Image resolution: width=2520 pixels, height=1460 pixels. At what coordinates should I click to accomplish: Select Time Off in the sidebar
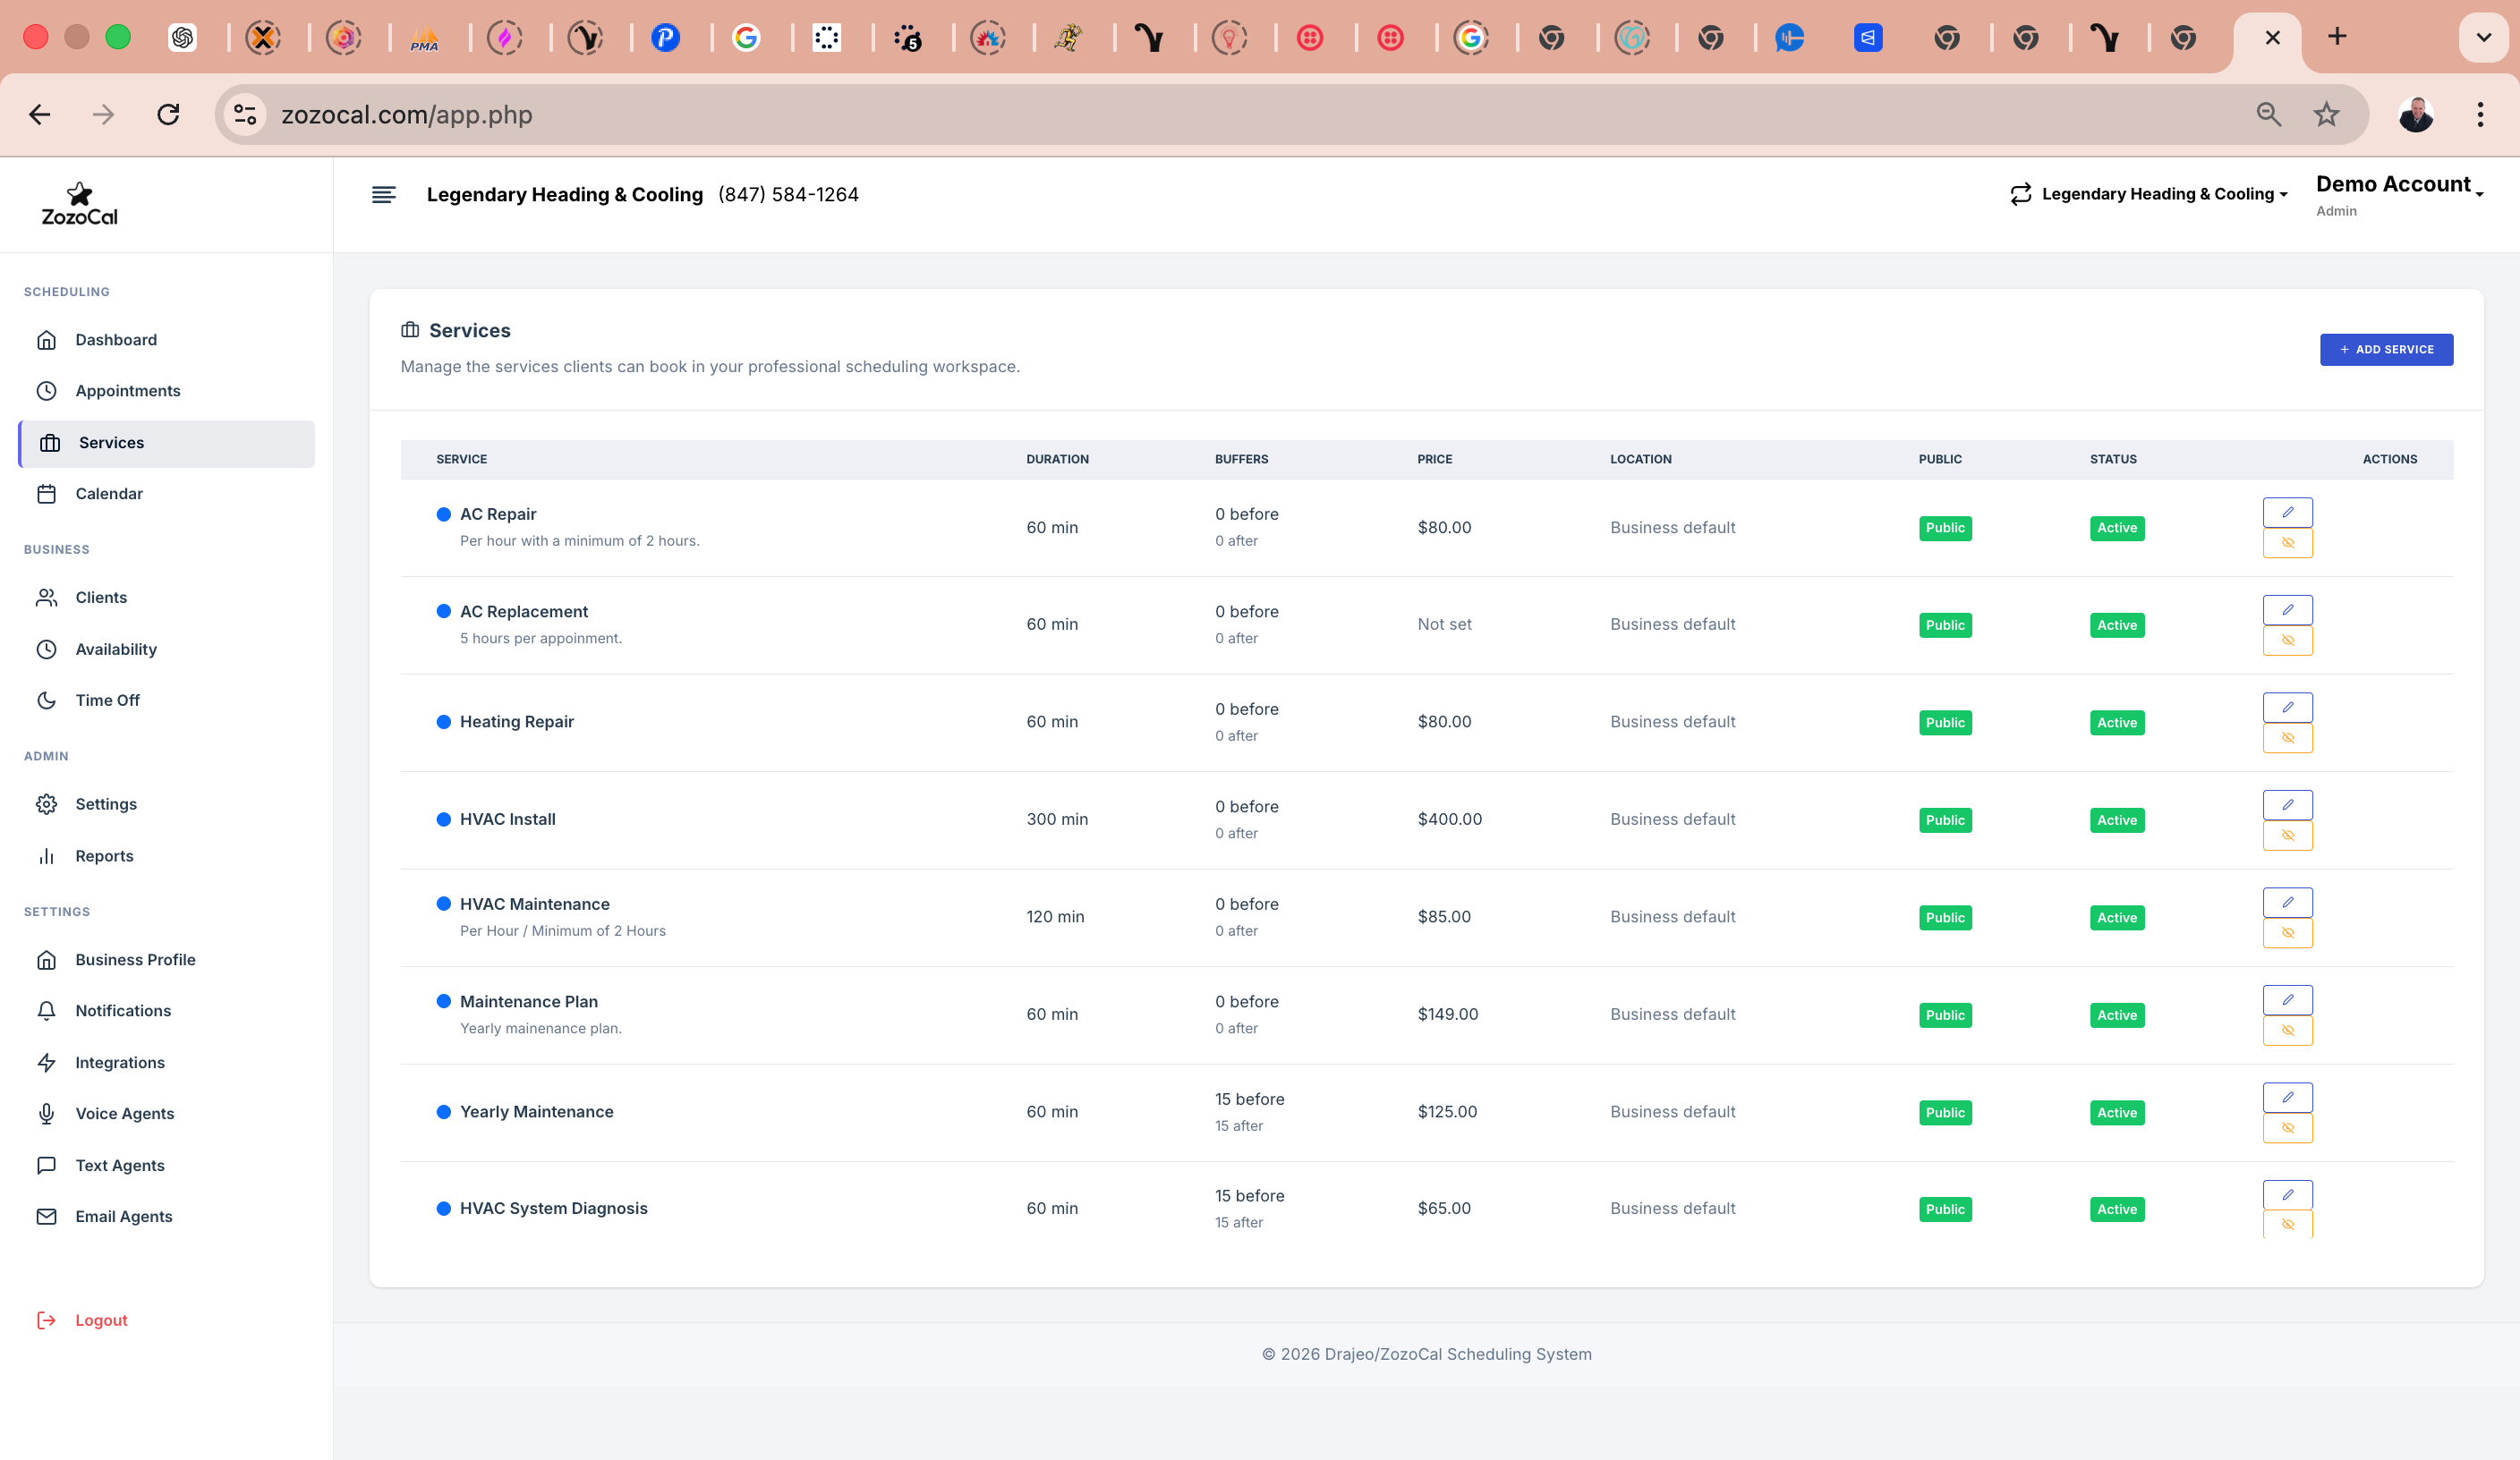pos(107,700)
